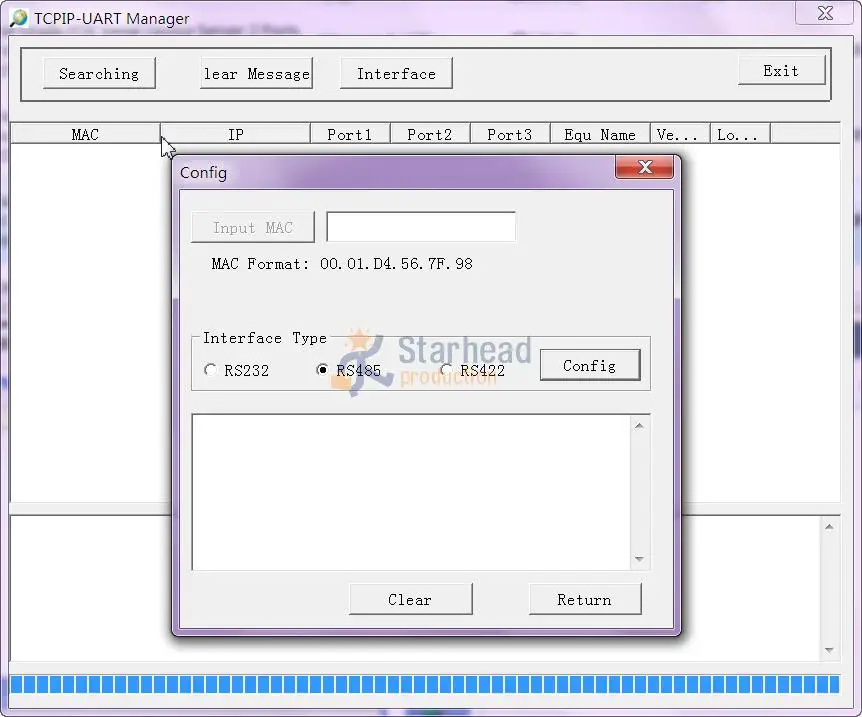This screenshot has width=862, height=717.
Task: Click the Clear Message button
Action: click(257, 73)
